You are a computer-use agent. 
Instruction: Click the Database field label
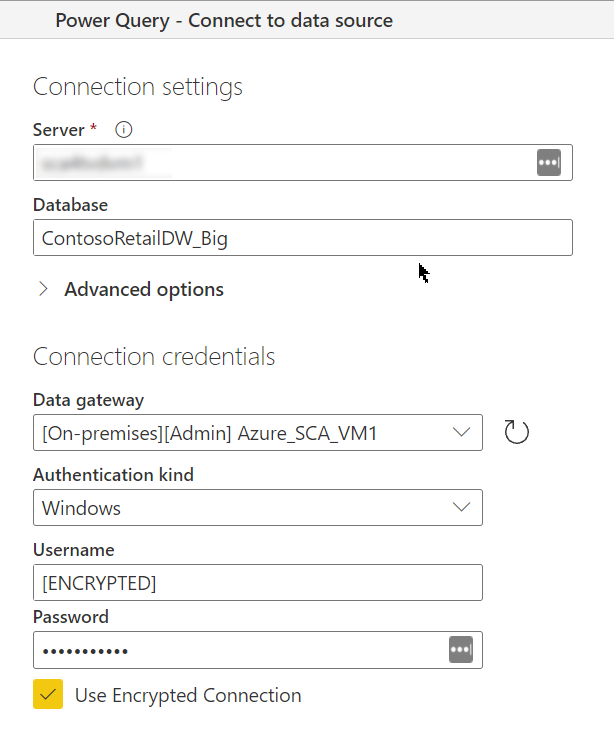point(70,205)
